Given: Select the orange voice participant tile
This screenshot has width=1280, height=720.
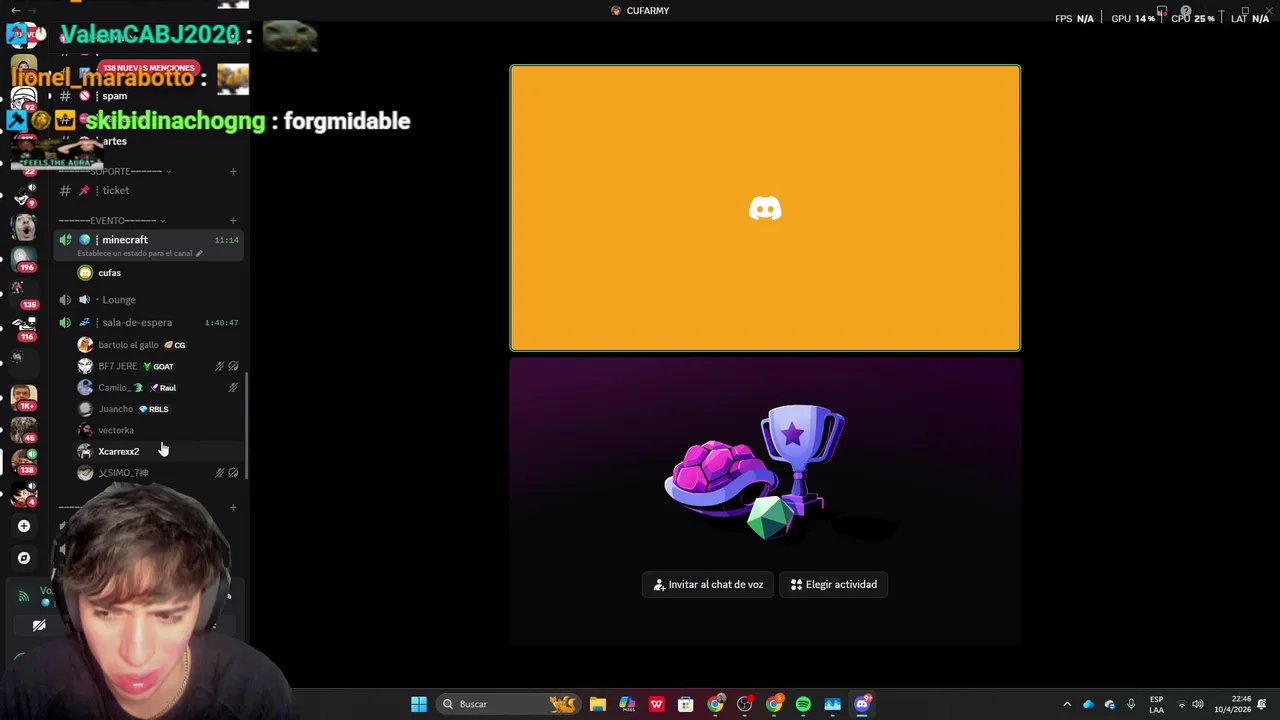Looking at the screenshot, I should [765, 208].
